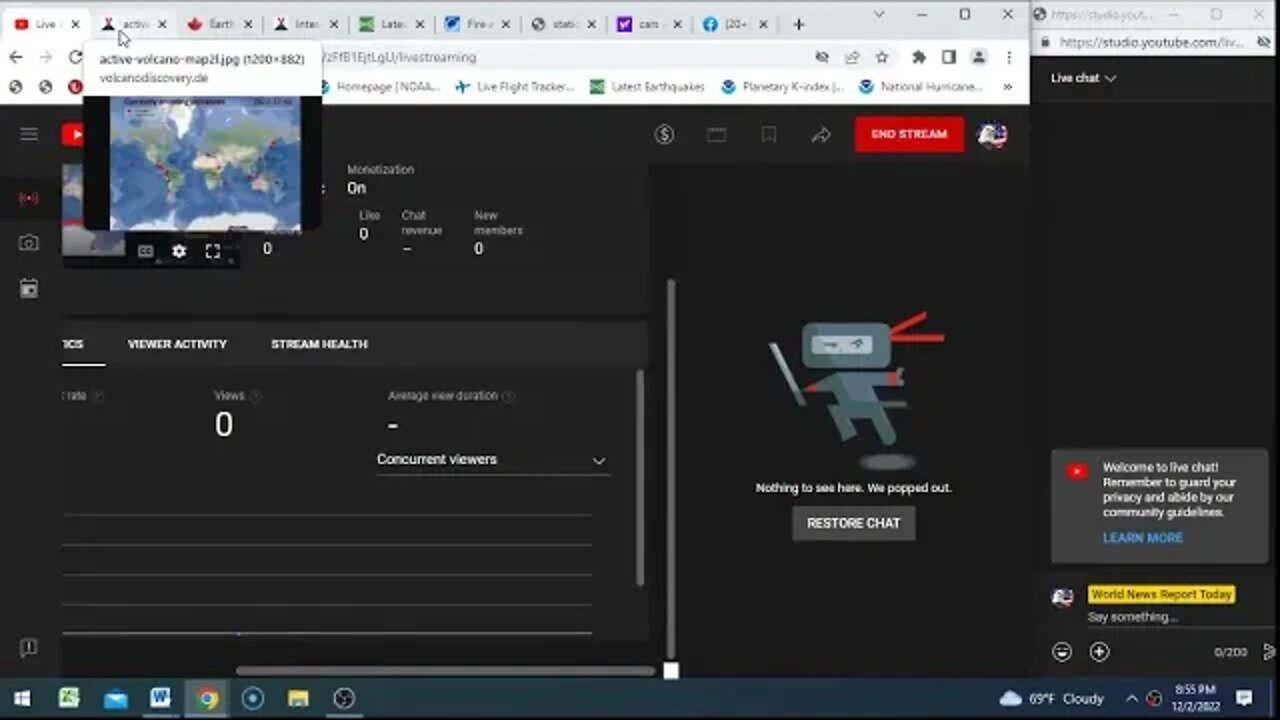Open Live Flight Tracker bookmark
The height and width of the screenshot is (720, 1280).
point(514,87)
